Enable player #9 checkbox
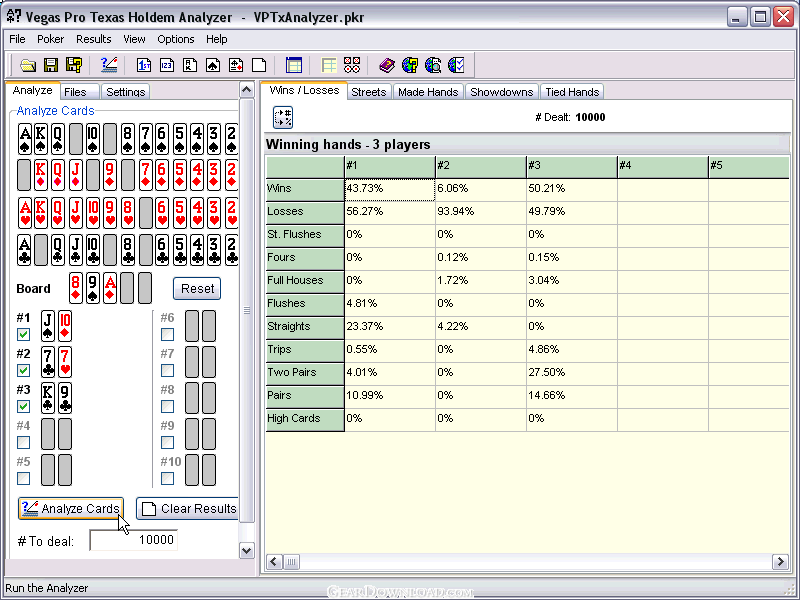 [x=167, y=442]
